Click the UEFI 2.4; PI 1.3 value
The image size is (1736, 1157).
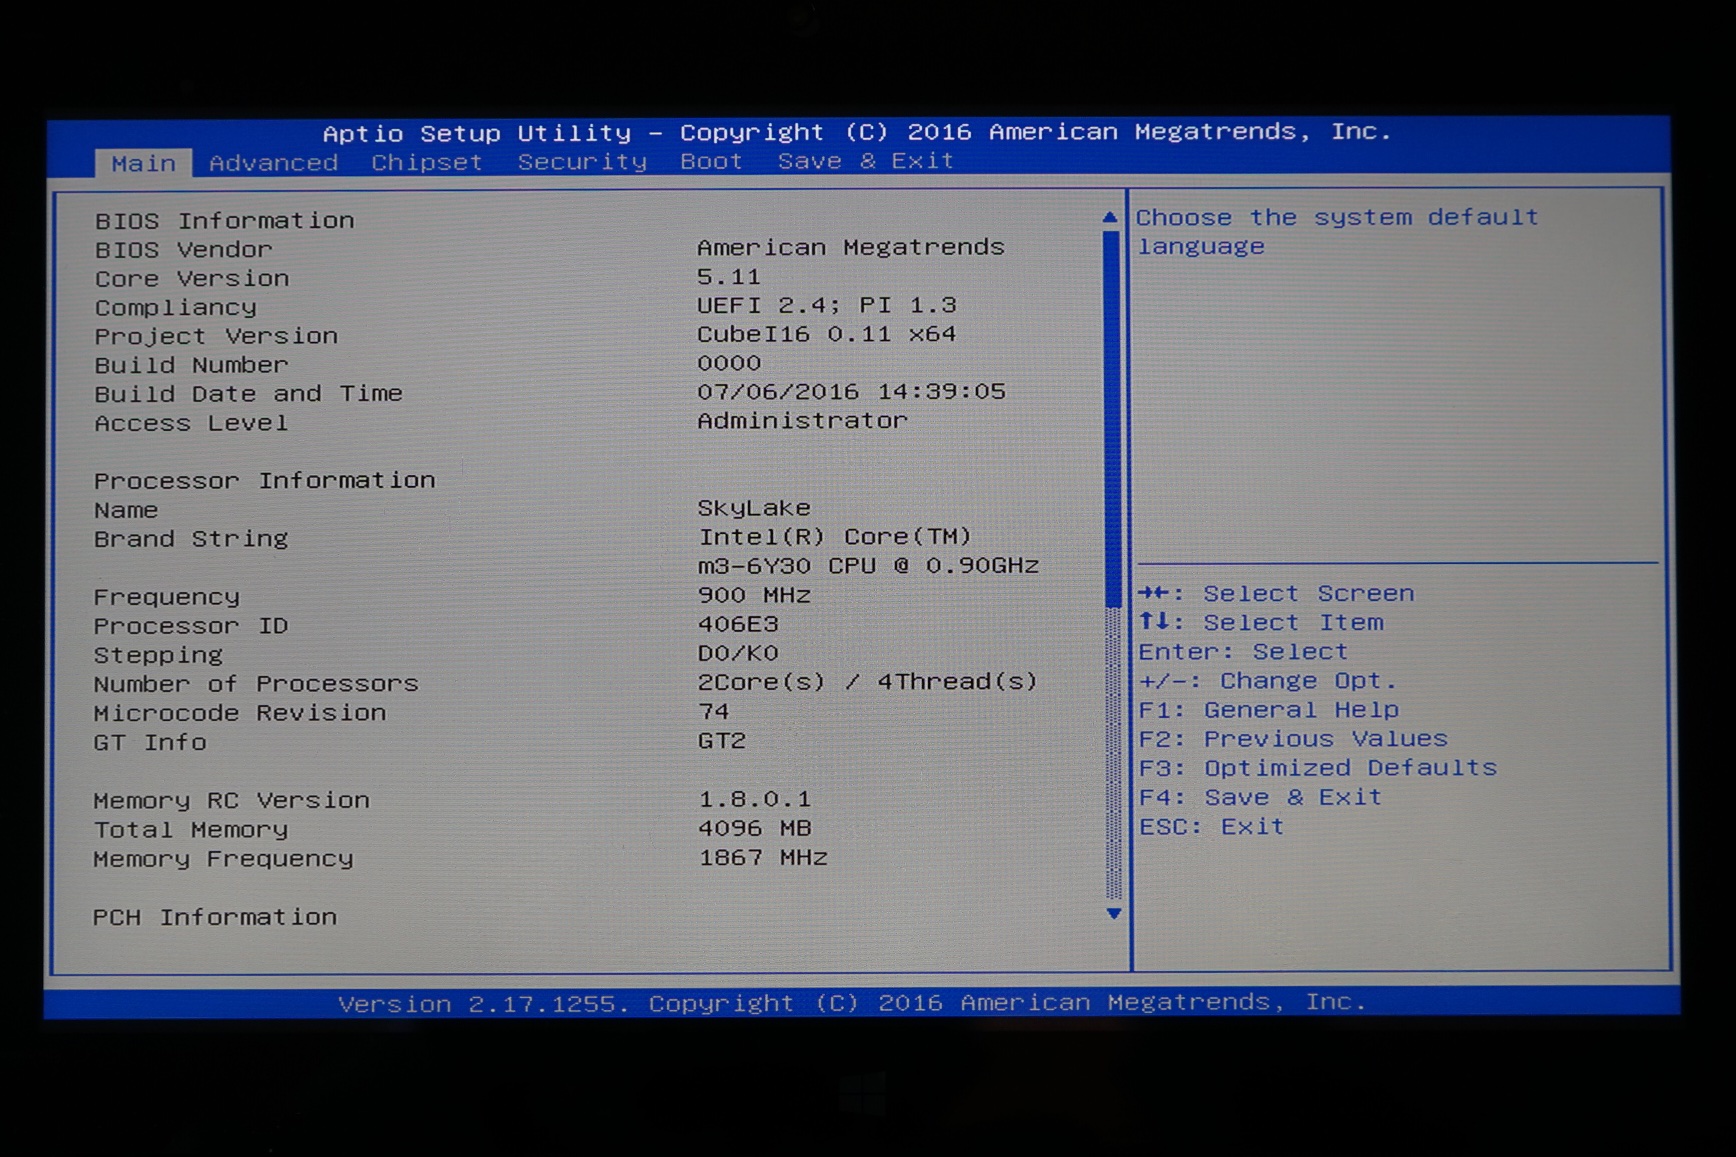click(x=826, y=305)
